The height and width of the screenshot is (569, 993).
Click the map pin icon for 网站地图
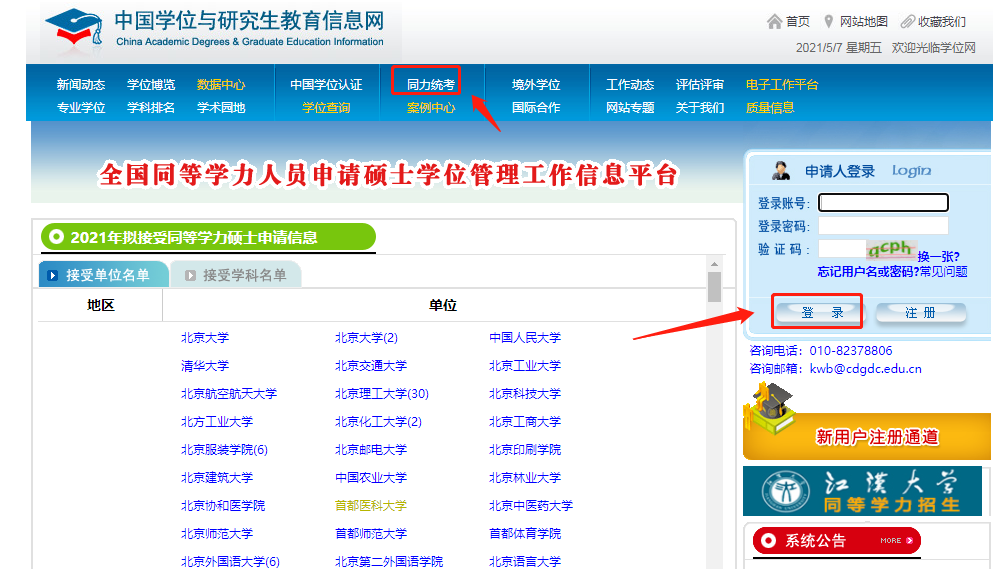pyautogui.click(x=828, y=22)
